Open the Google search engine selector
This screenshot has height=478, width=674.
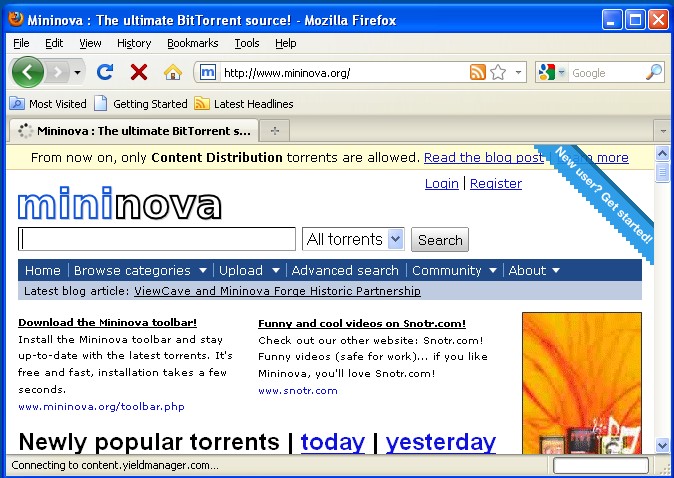point(553,72)
